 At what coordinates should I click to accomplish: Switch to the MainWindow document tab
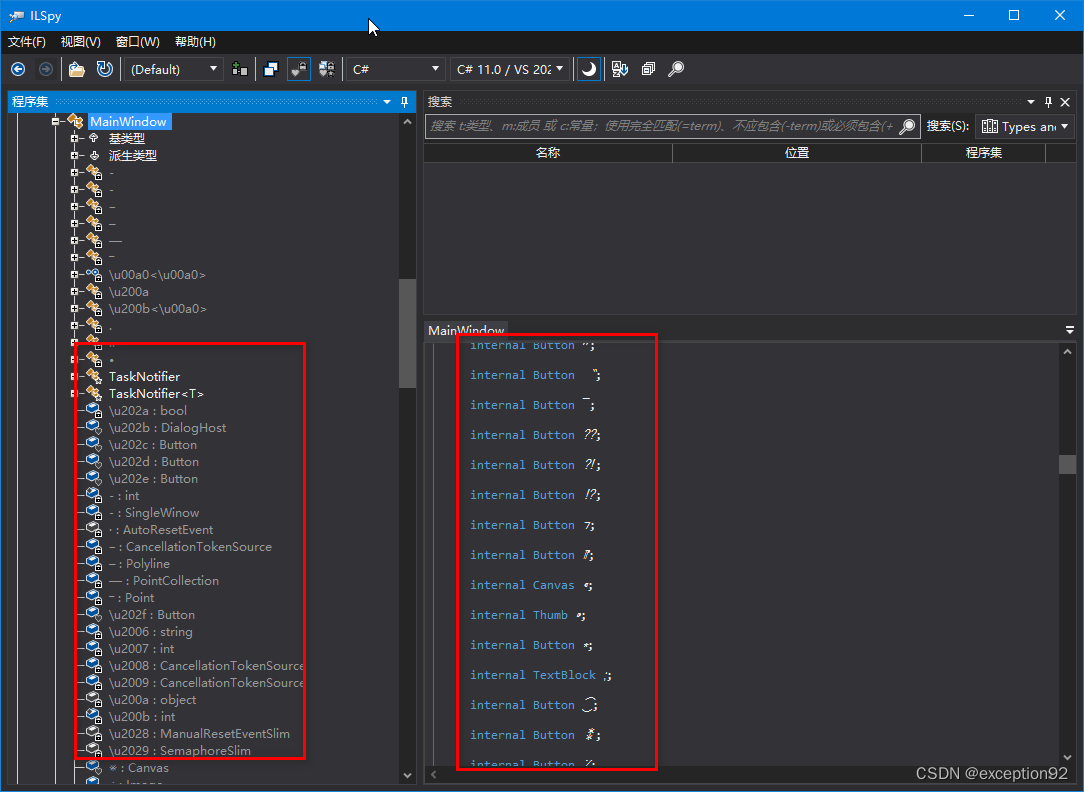(466, 330)
